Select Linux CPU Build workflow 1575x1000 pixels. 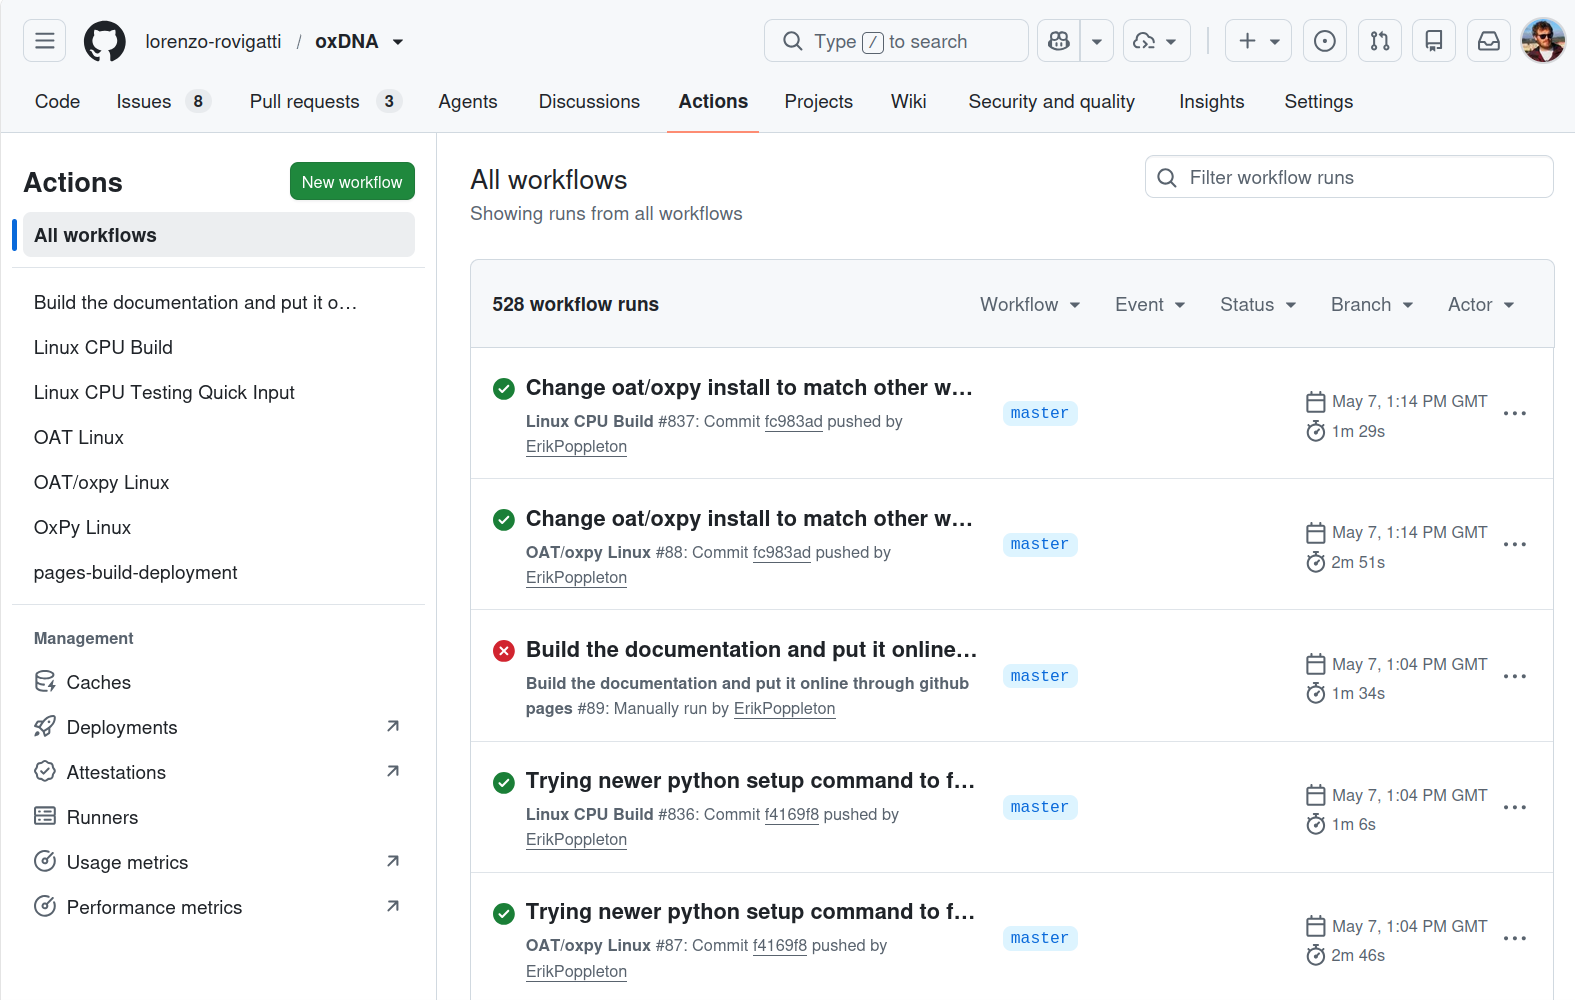tap(219, 347)
